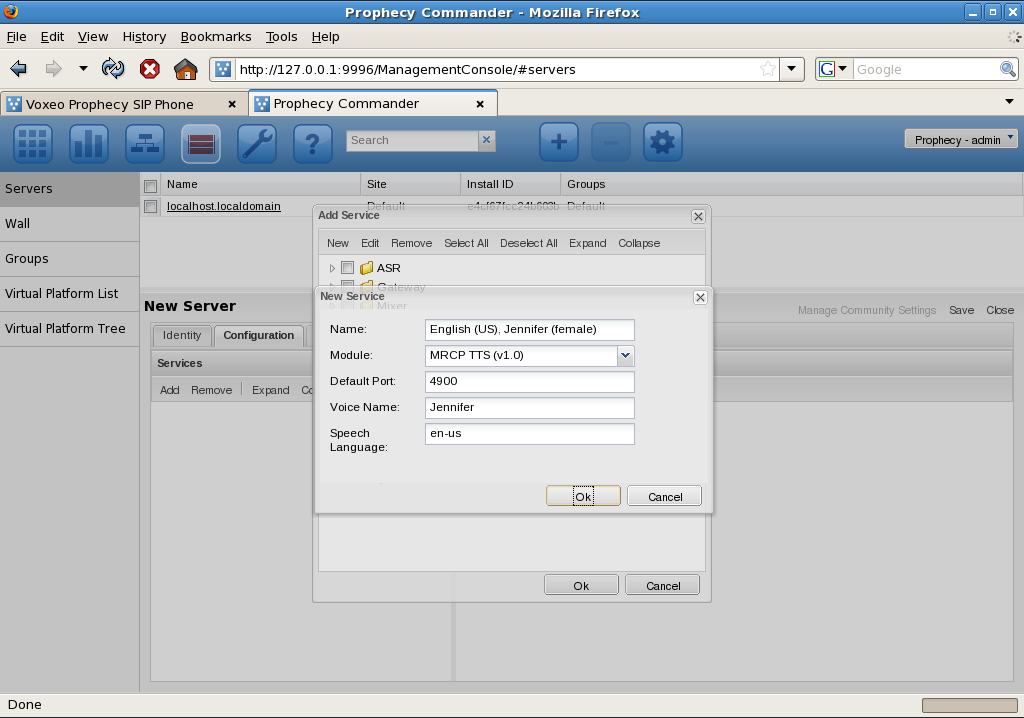The width and height of the screenshot is (1024, 718).
Task: Click the ASR folder icon
Action: (366, 268)
